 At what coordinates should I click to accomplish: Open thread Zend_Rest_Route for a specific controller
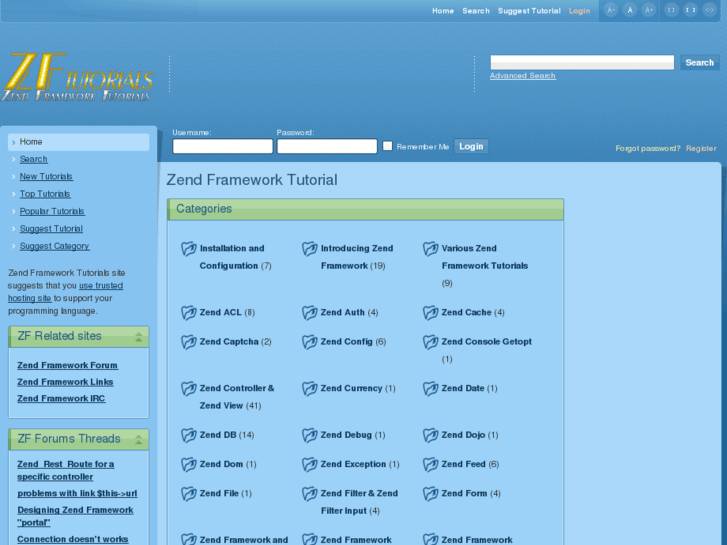[x=65, y=471]
